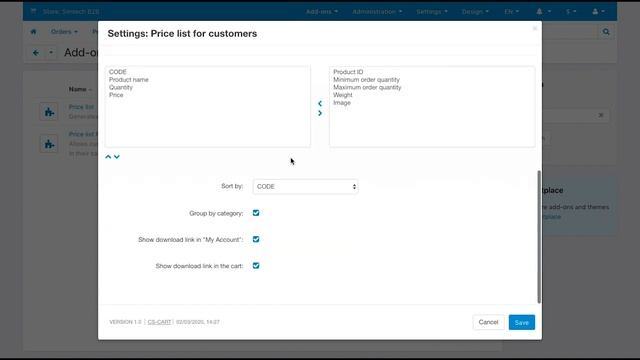Open the language EN dropdown
The width and height of the screenshot is (640, 360).
[x=511, y=11]
